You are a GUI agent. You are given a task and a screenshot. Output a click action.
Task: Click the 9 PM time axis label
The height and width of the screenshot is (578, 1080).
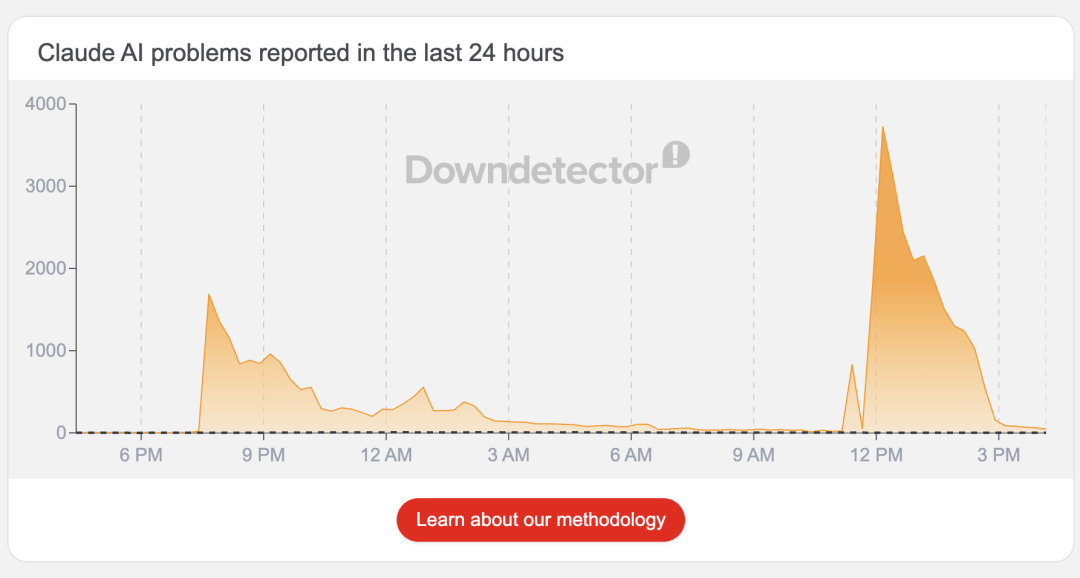263,456
